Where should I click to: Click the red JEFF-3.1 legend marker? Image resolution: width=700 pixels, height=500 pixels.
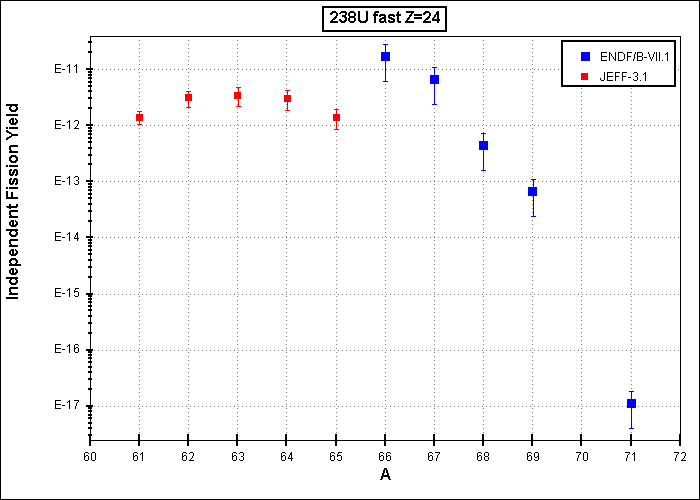coord(585,76)
